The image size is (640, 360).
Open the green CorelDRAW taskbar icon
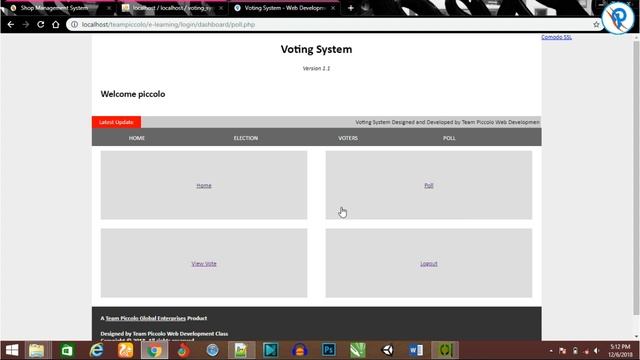(x=358, y=350)
